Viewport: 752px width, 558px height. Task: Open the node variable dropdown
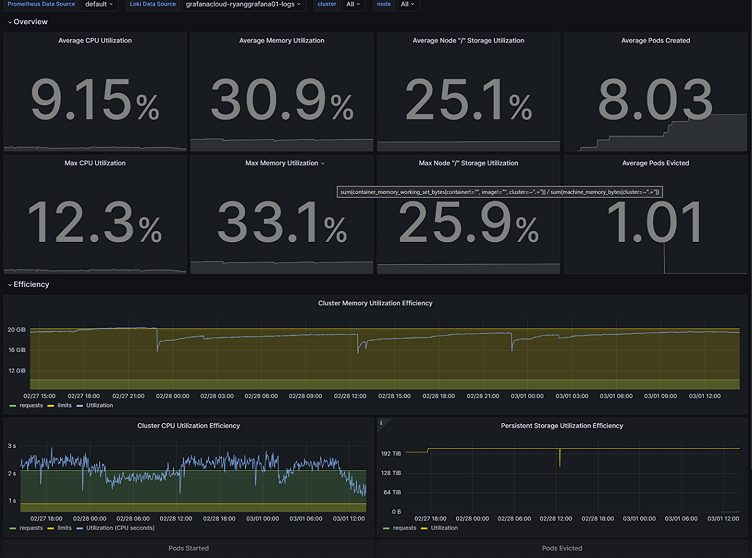[x=408, y=5]
